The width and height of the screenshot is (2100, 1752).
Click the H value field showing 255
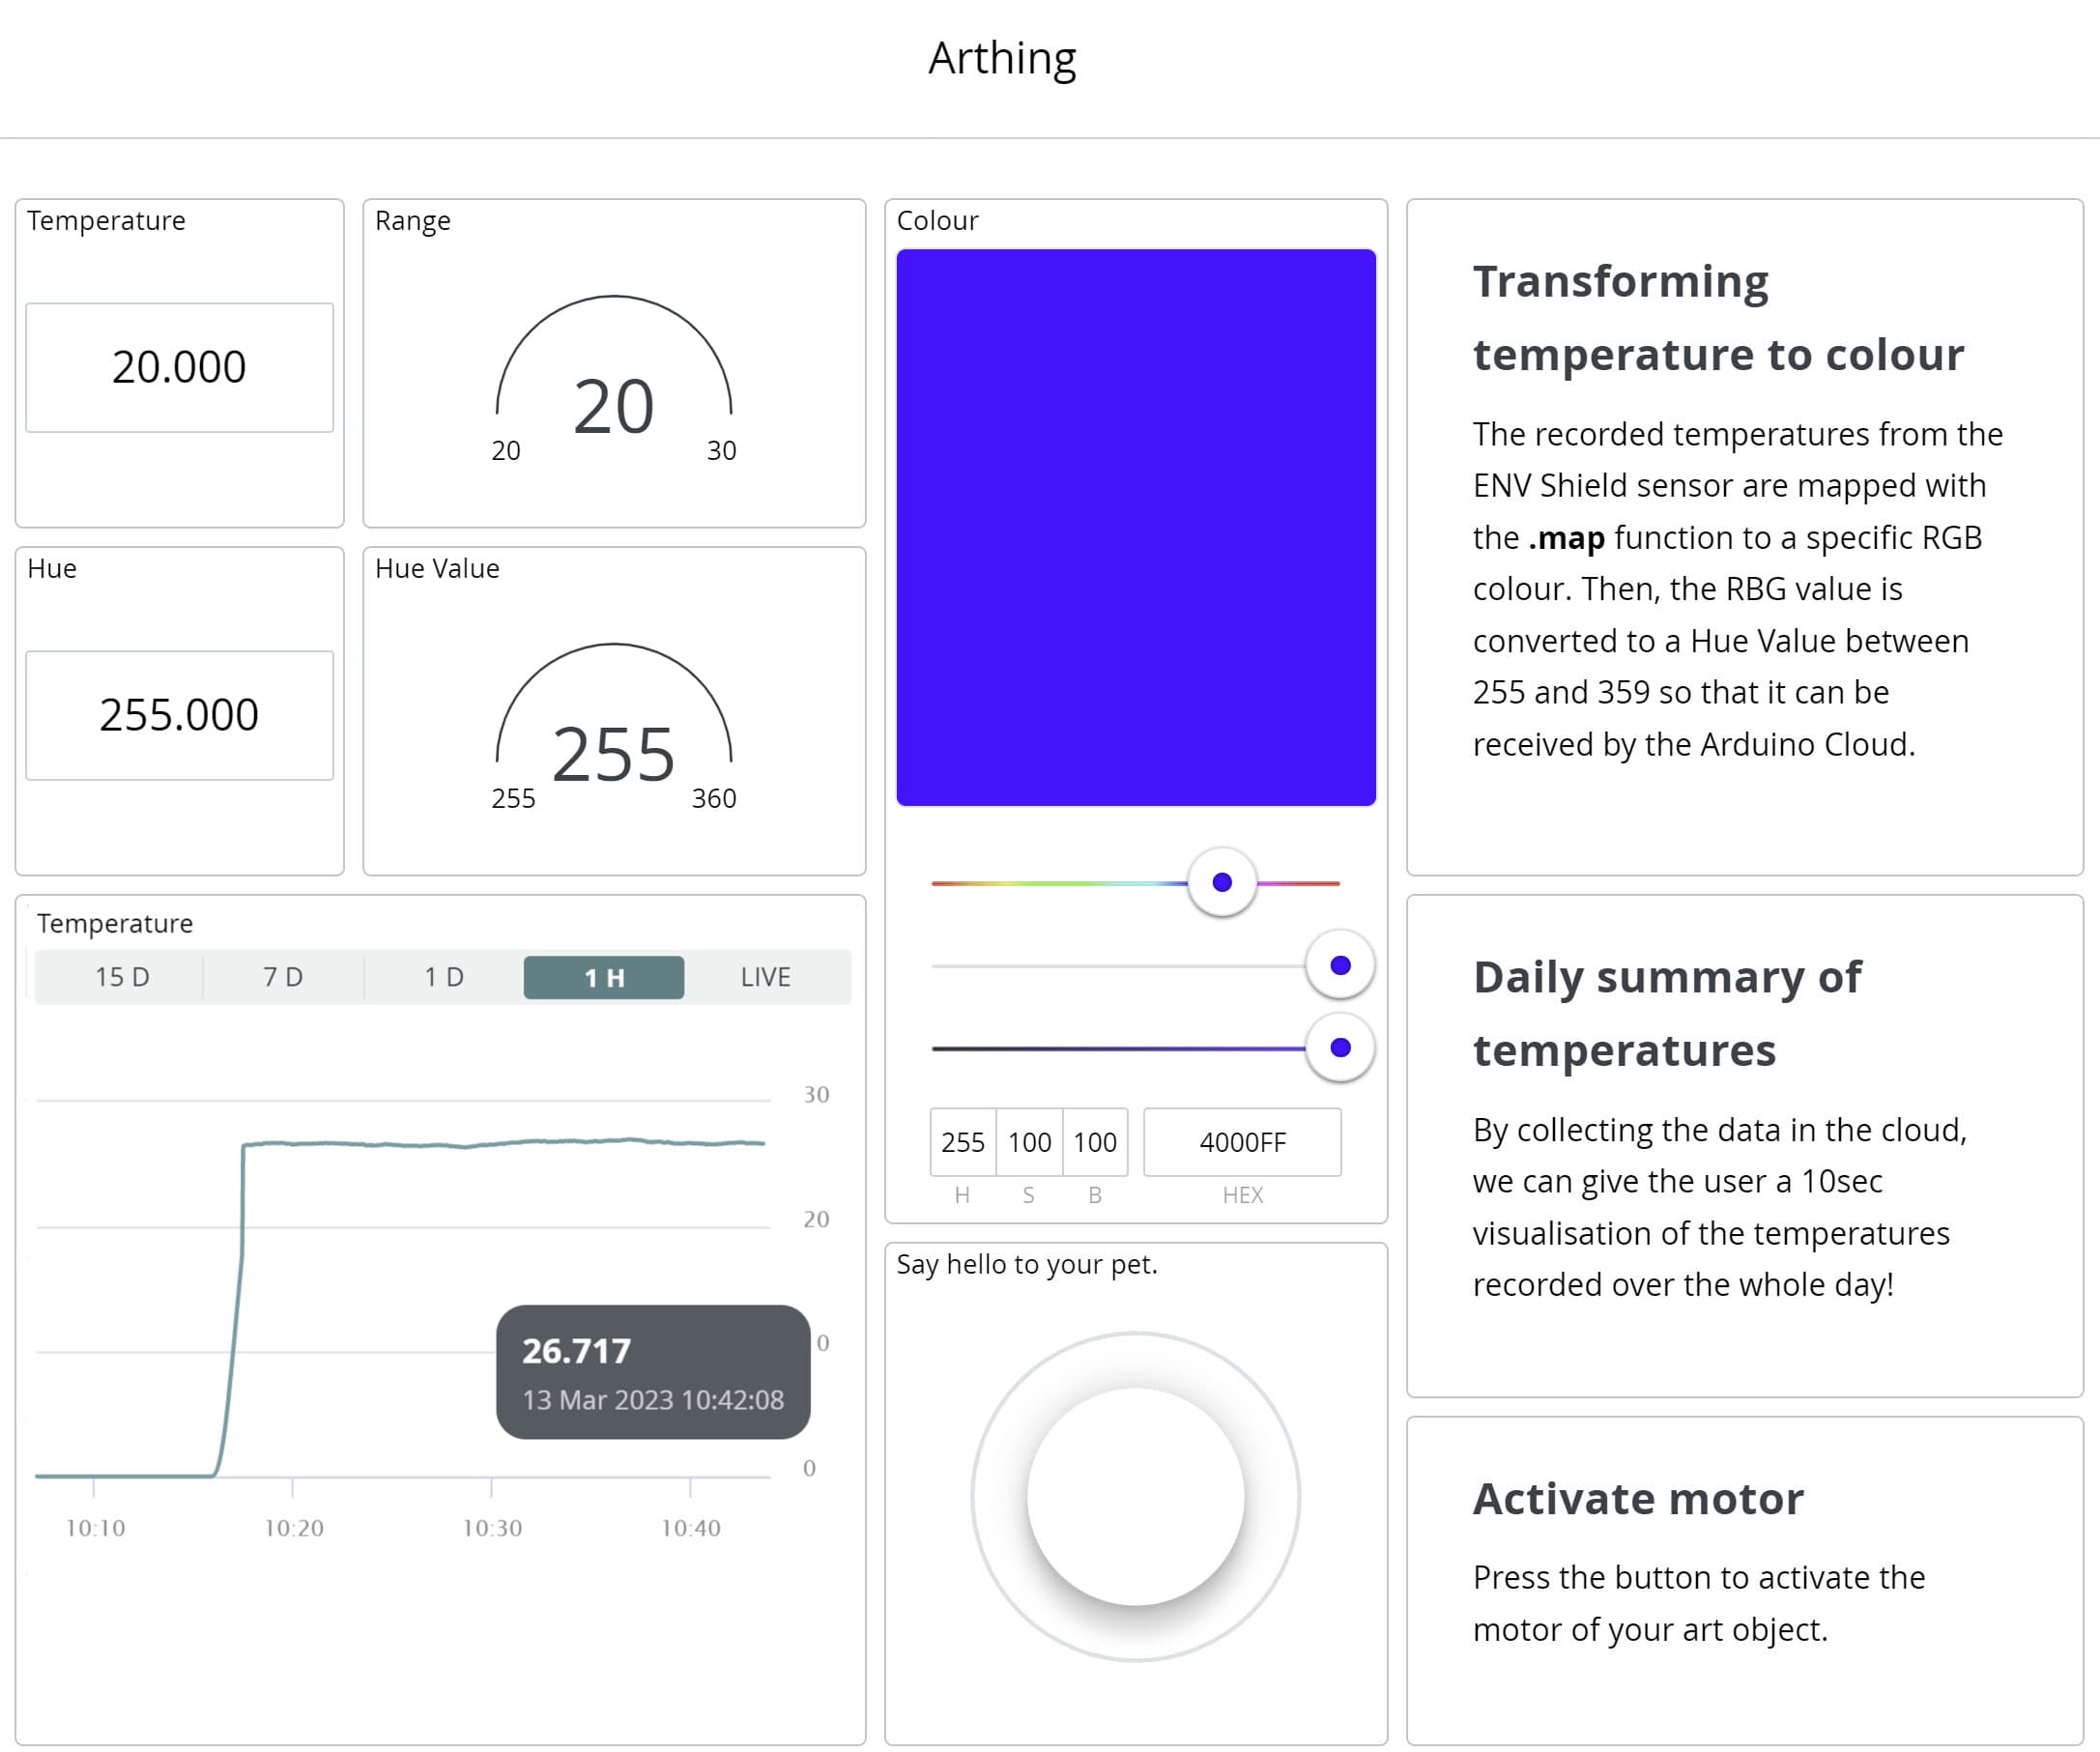click(963, 1142)
